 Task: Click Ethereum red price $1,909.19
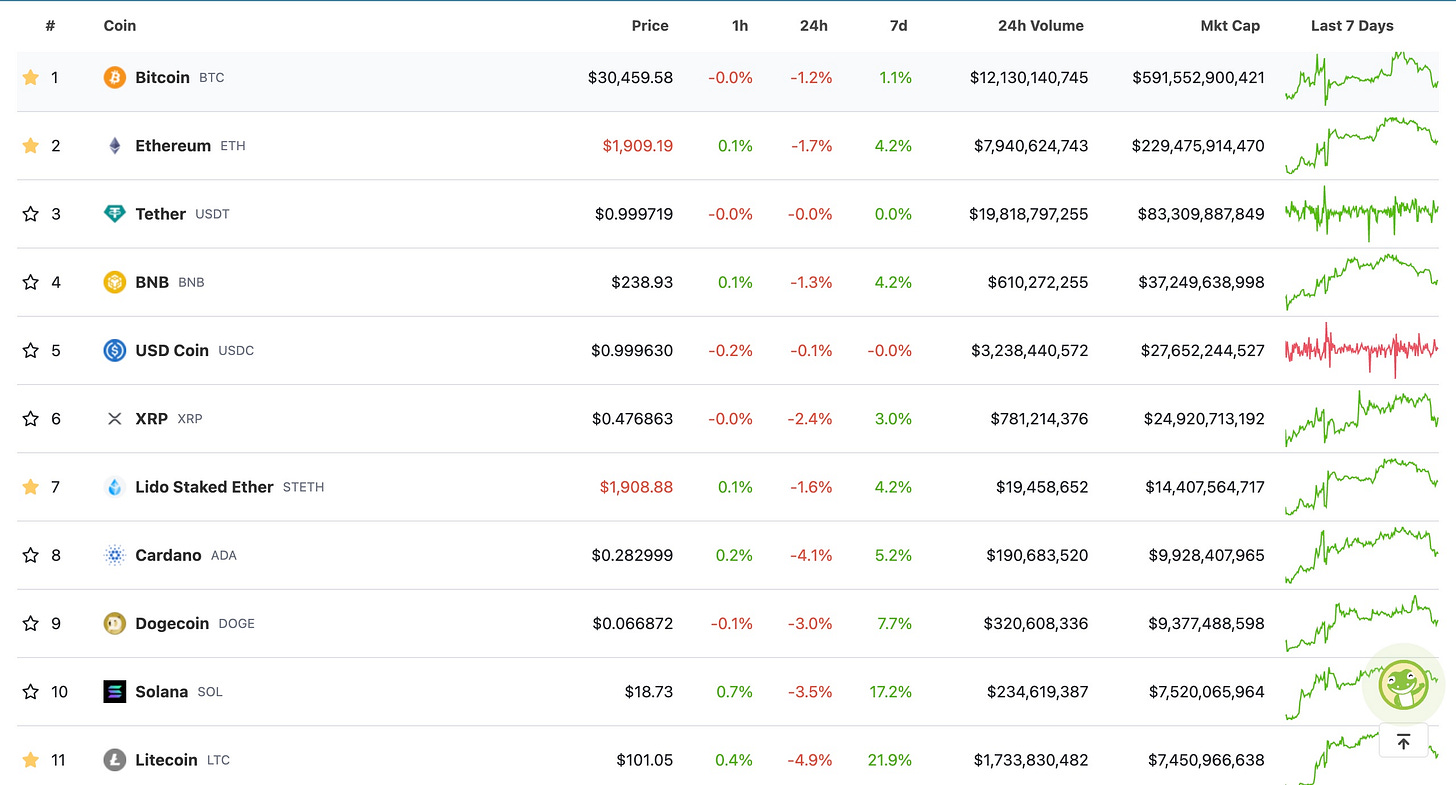pyautogui.click(x=637, y=146)
